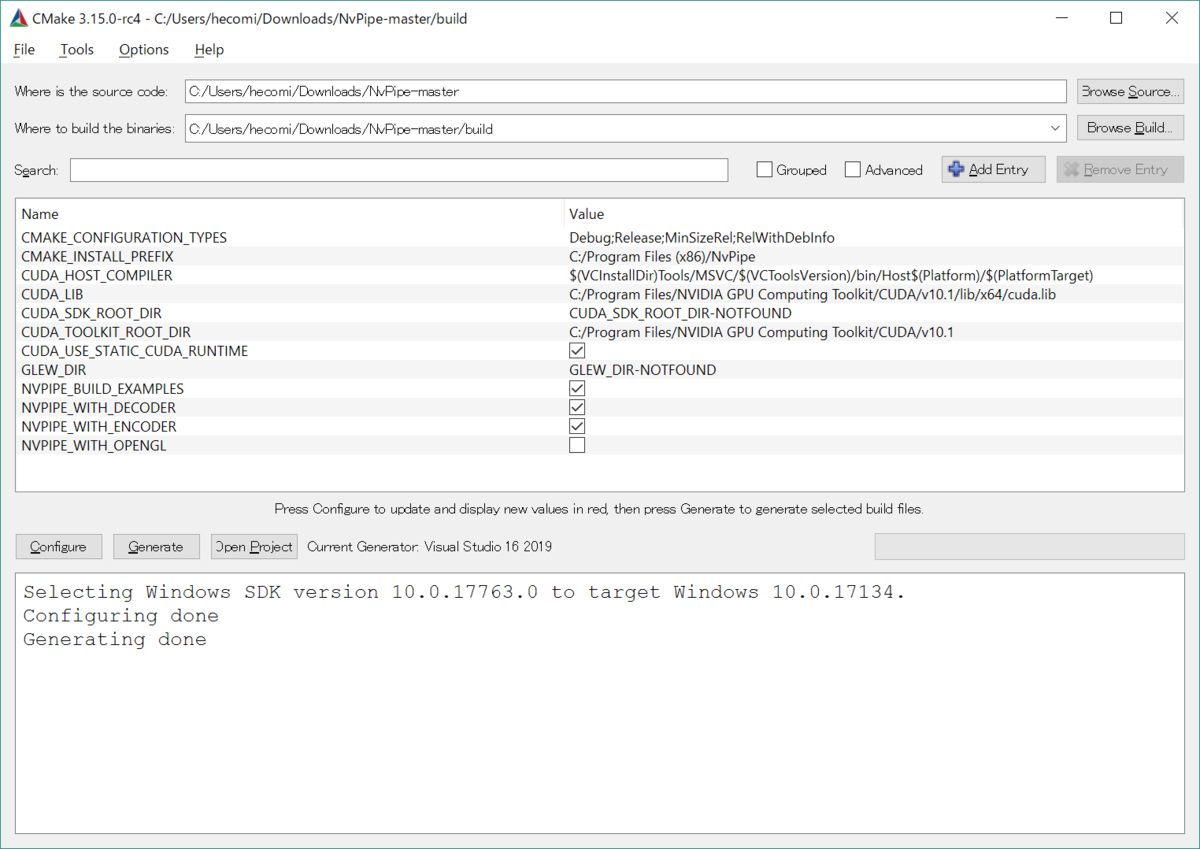This screenshot has width=1200, height=849.
Task: Enable the Advanced checkbox
Action: 853,170
